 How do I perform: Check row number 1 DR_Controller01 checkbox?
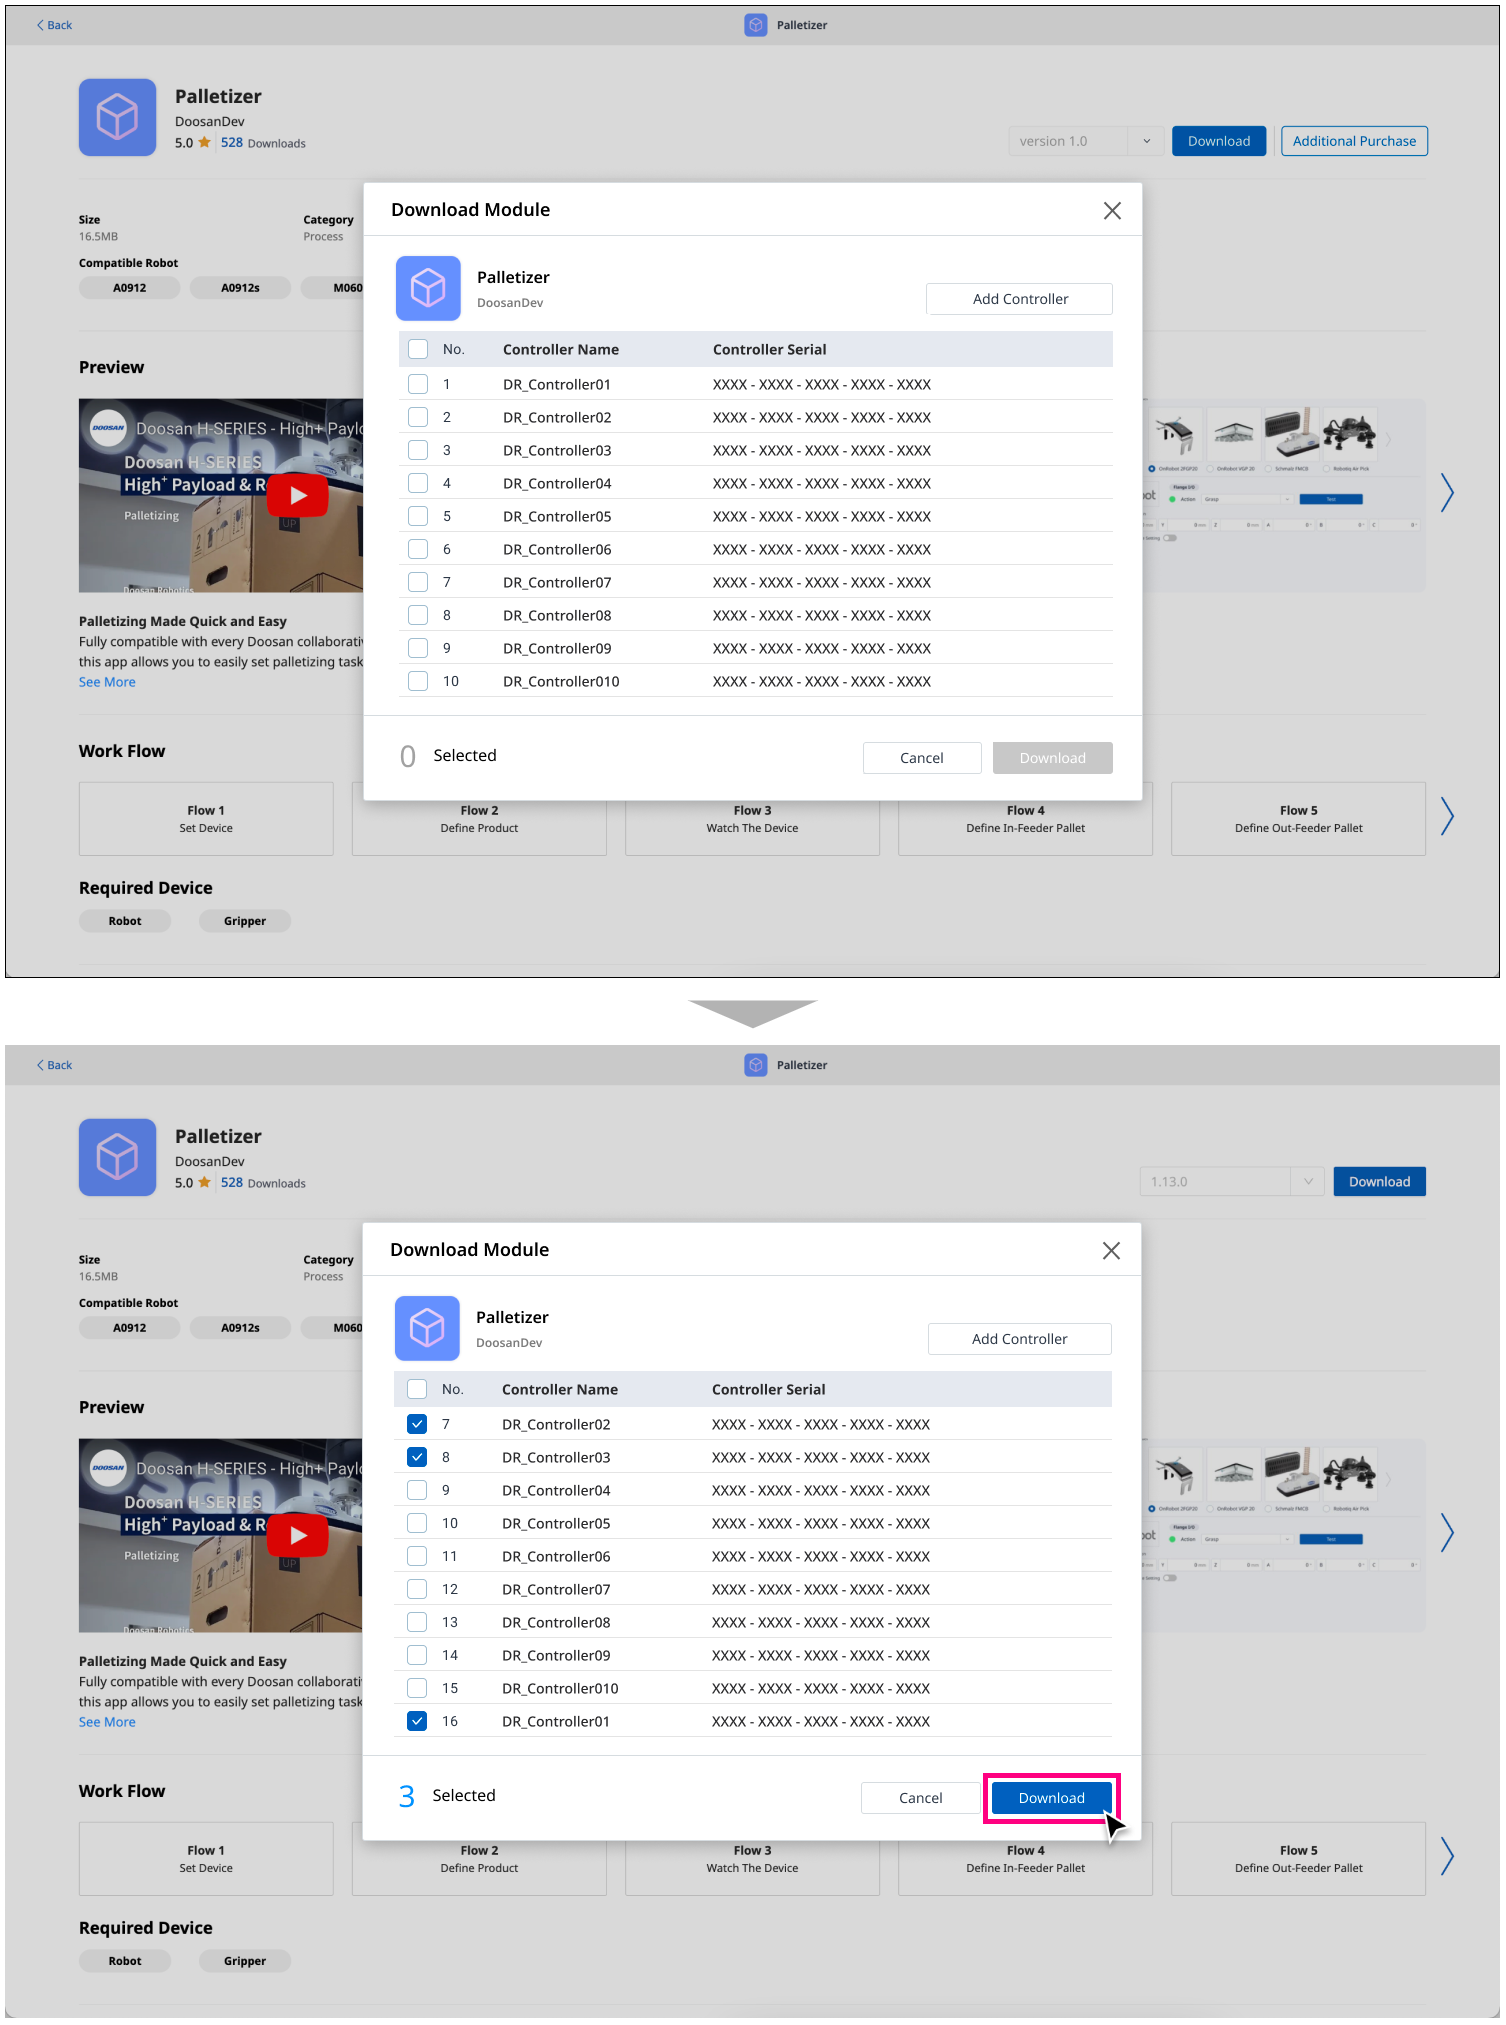pyautogui.click(x=418, y=384)
